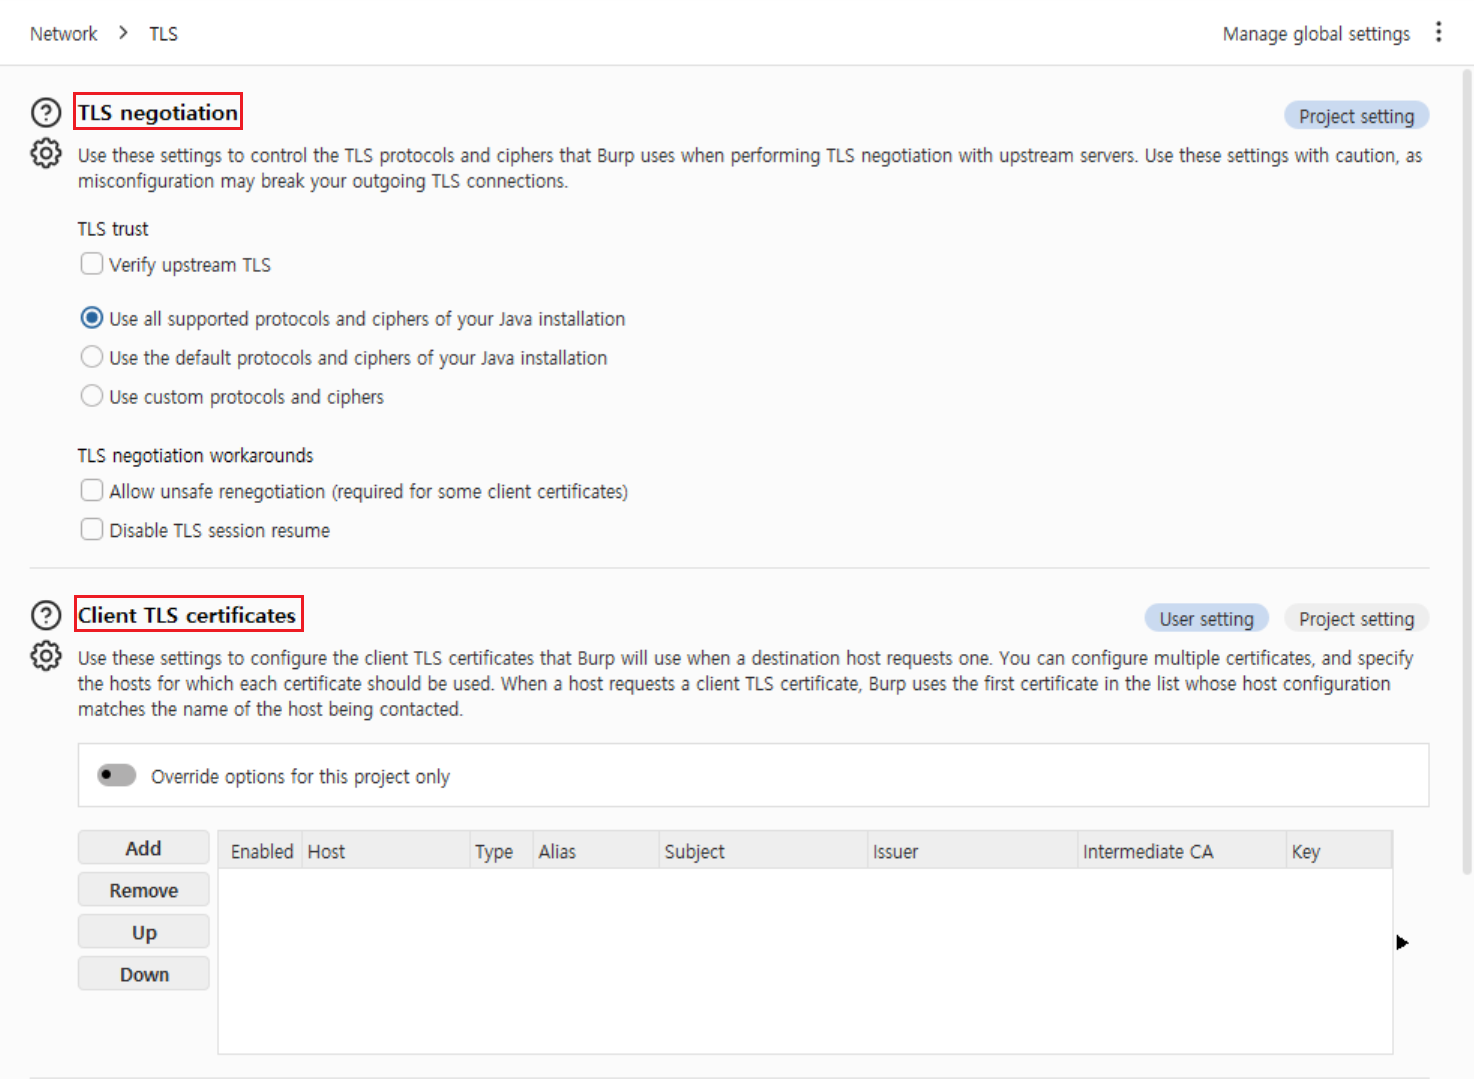This screenshot has height=1079, width=1474.
Task: Open the three-dot more options menu
Action: coord(1439,32)
